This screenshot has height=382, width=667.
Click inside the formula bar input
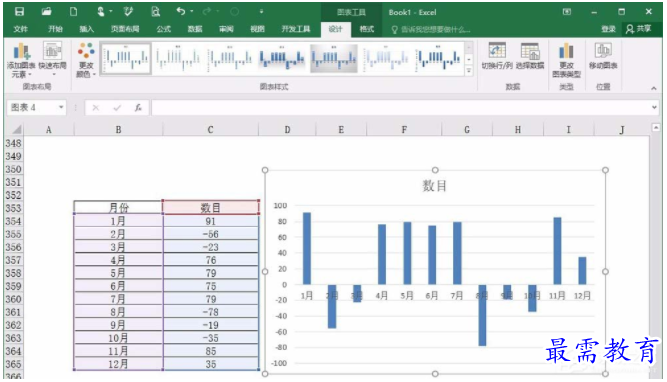coord(400,108)
